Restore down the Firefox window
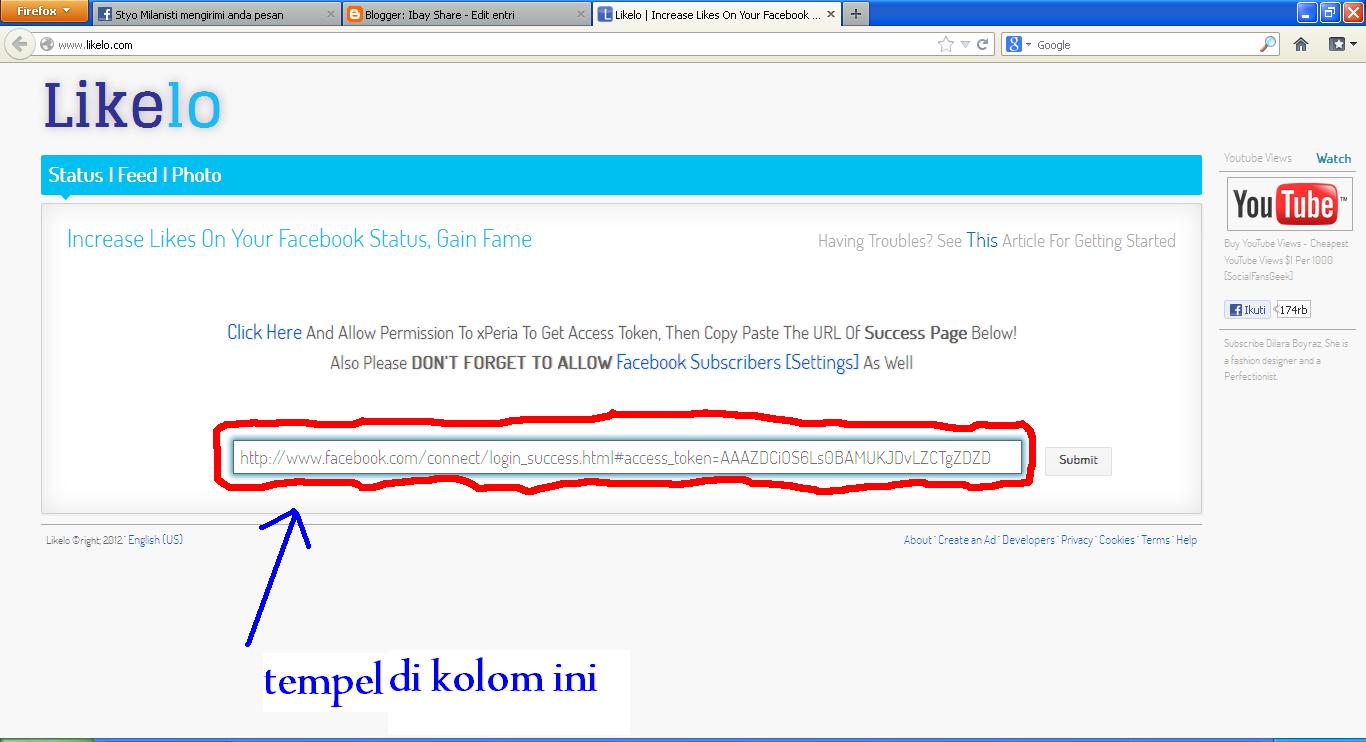The width and height of the screenshot is (1366, 742). pos(1329,12)
